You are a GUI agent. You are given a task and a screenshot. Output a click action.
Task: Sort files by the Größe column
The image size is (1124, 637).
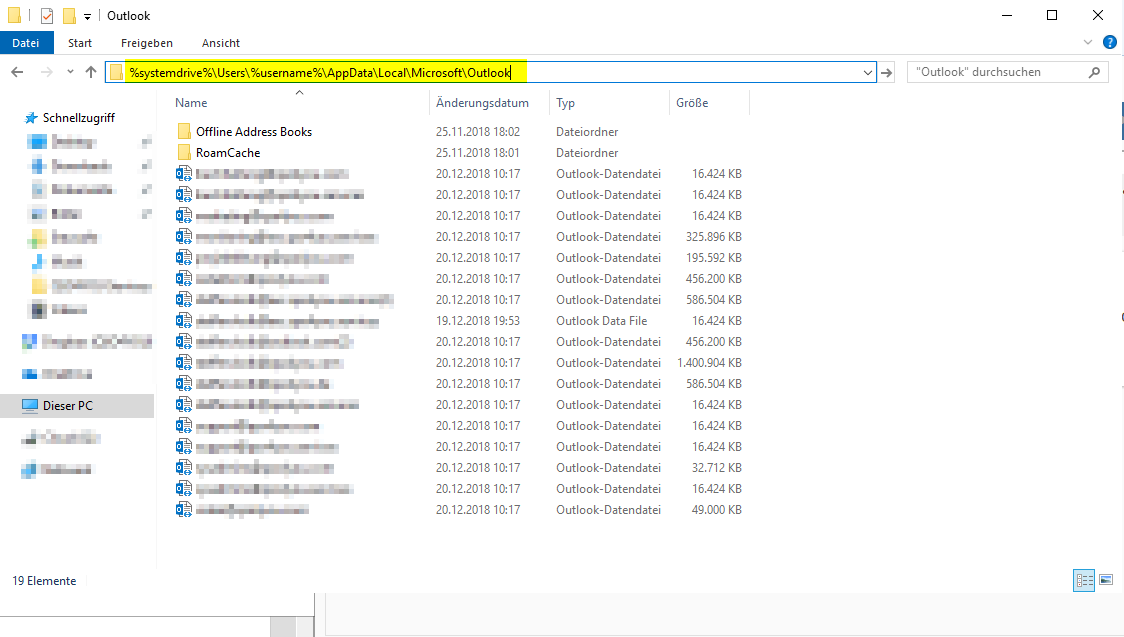click(692, 103)
